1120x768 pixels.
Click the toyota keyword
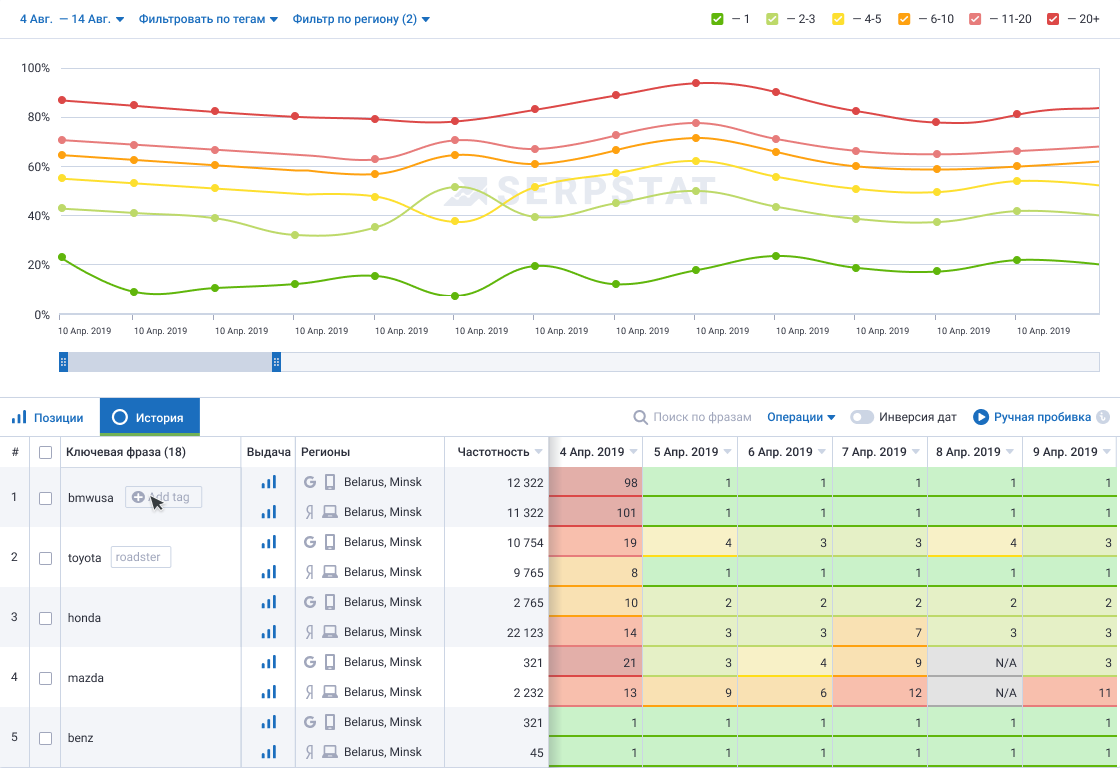point(84,558)
